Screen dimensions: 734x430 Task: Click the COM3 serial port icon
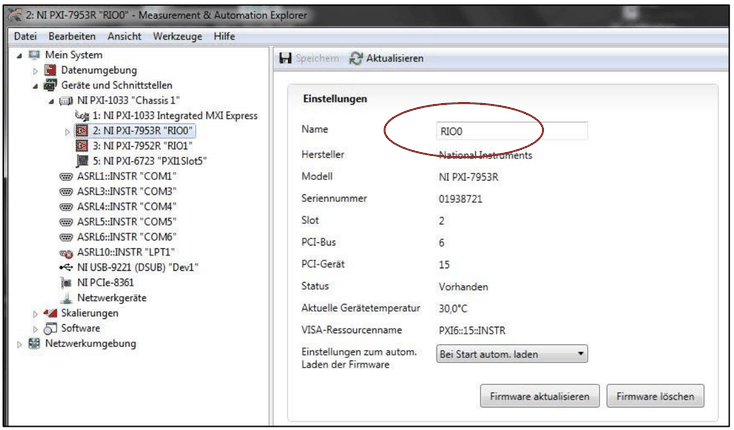tap(66, 191)
